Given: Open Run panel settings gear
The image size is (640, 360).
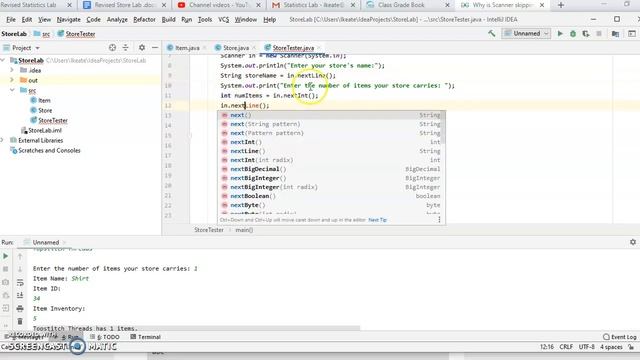Looking at the screenshot, I should pos(633,242).
